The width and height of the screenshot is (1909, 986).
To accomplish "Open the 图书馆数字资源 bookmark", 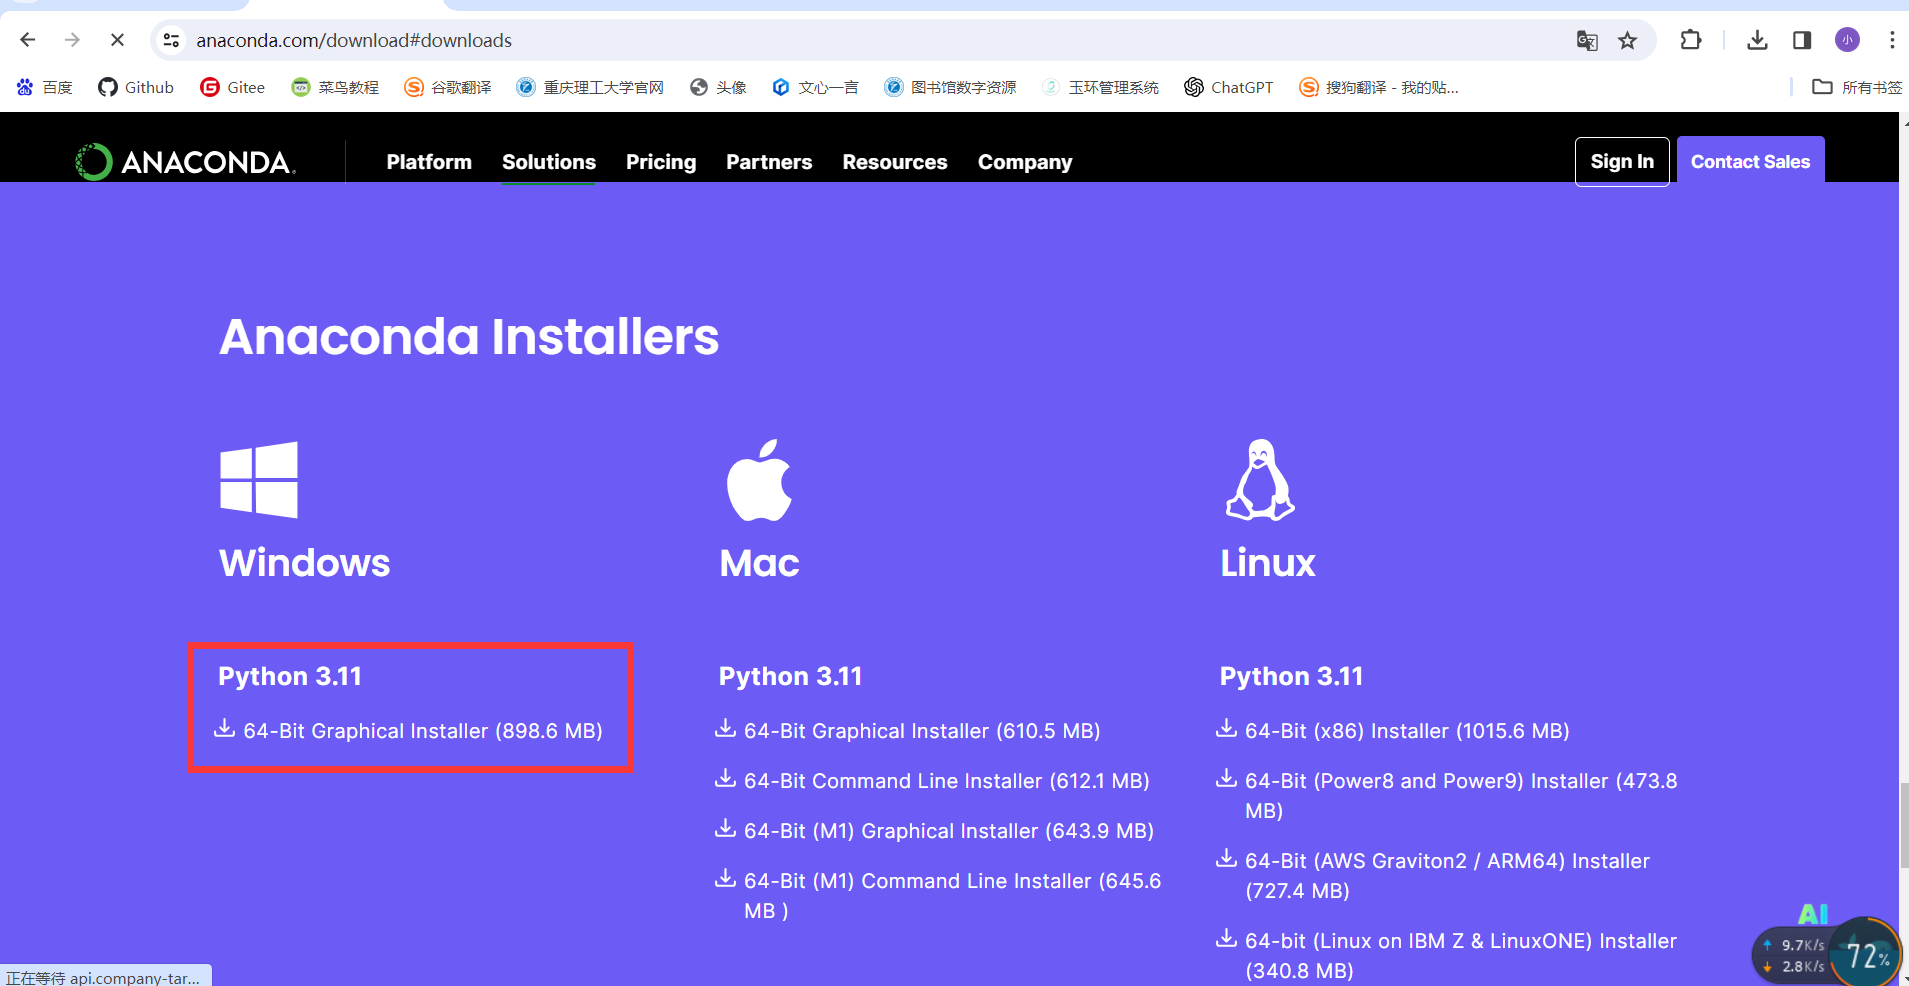I will coord(950,87).
